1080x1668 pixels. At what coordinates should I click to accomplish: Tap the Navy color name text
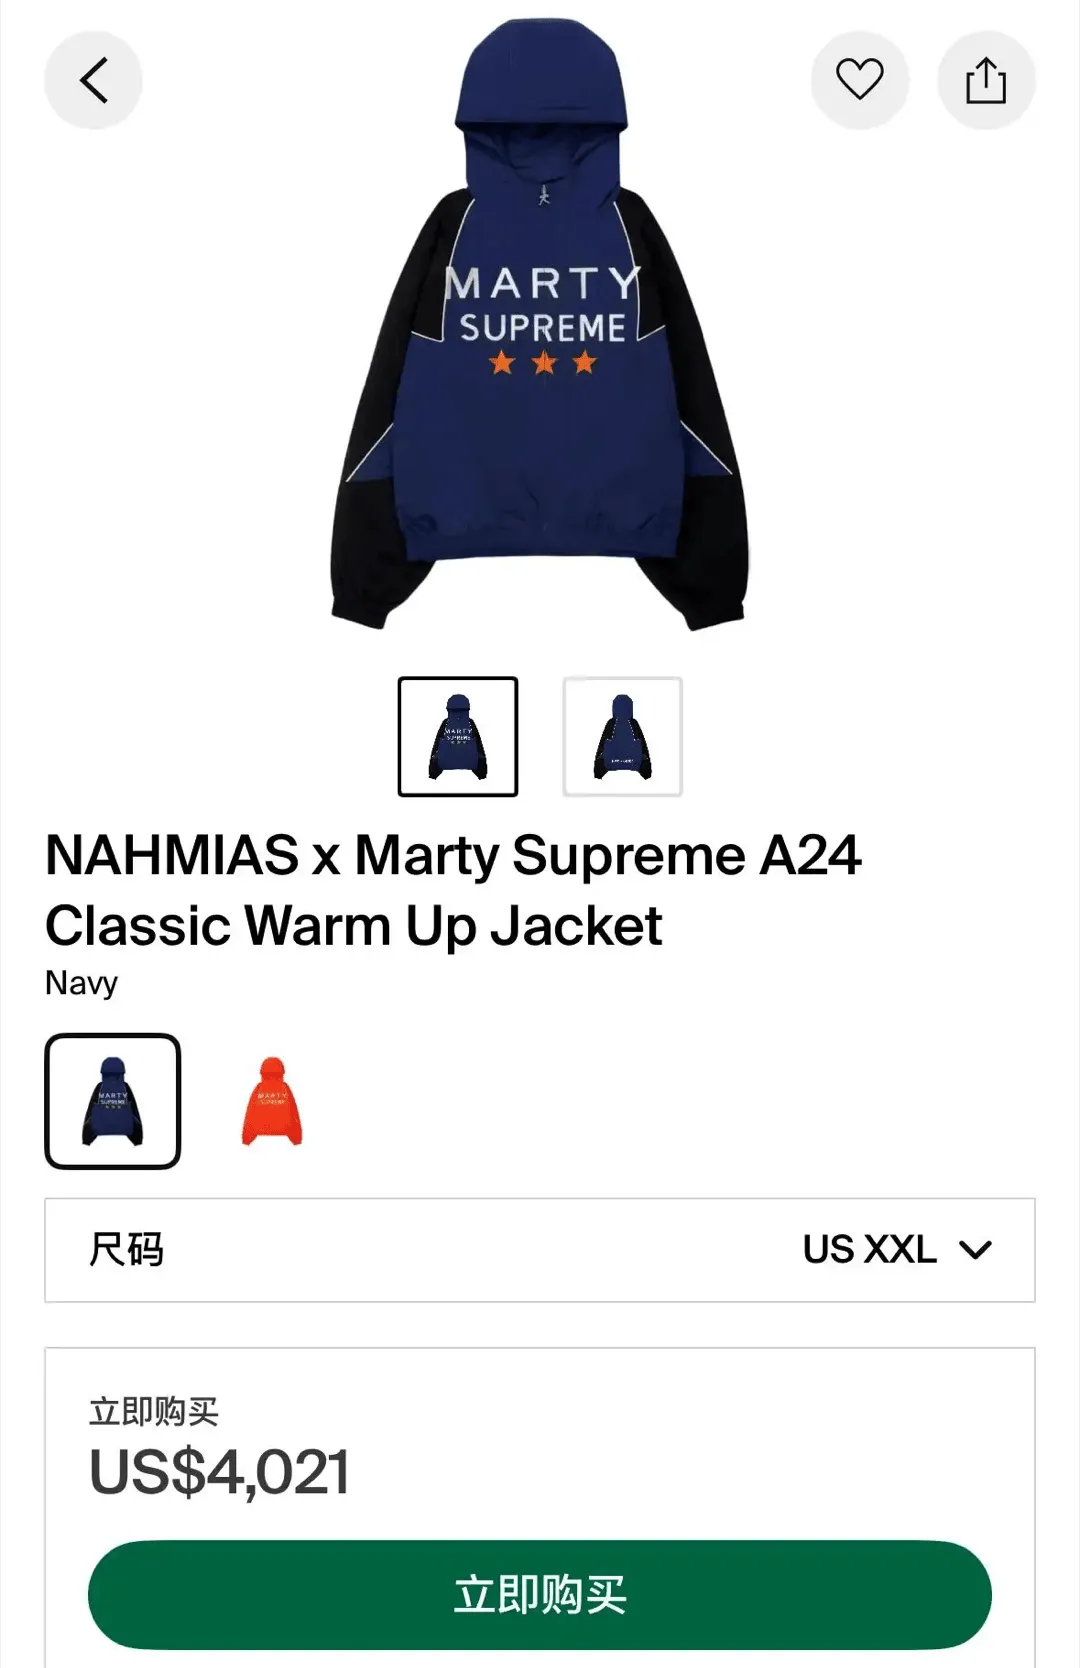coord(82,983)
